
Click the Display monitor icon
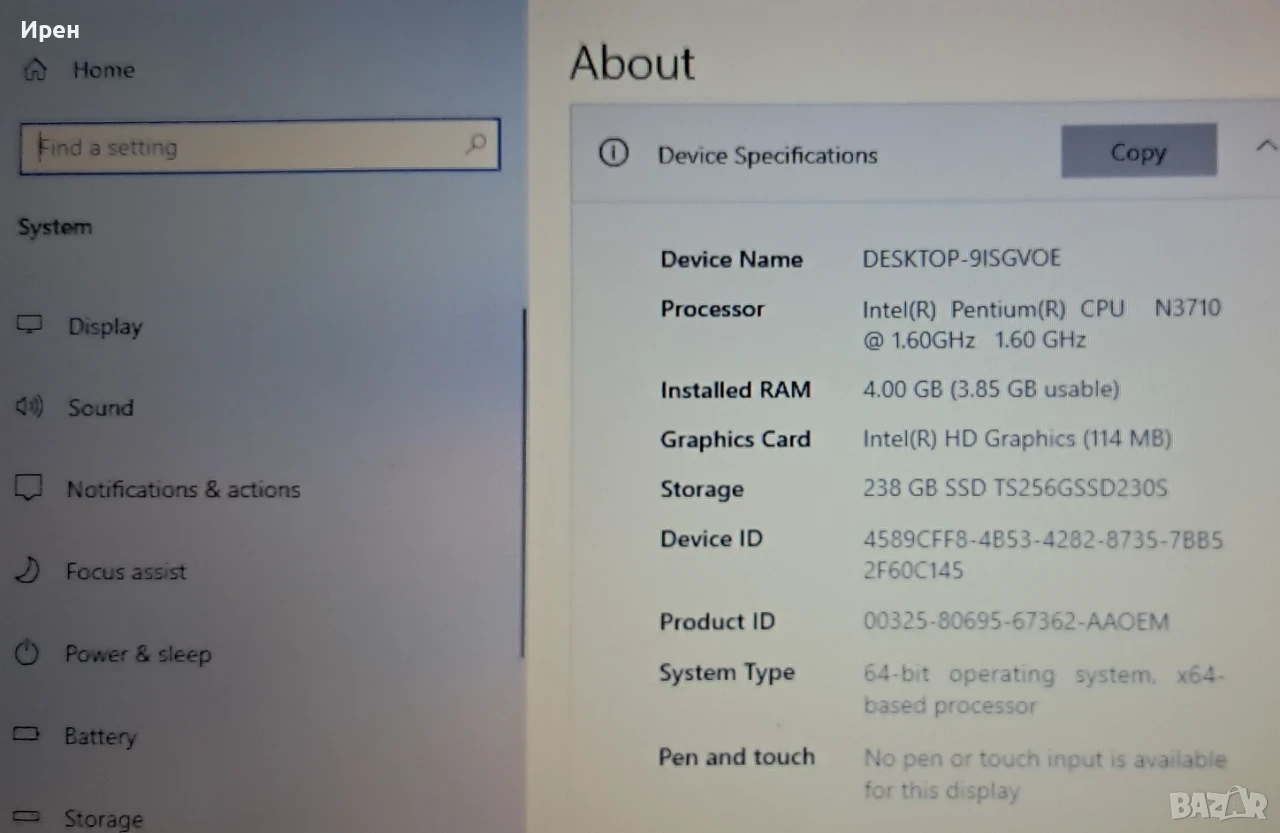(30, 324)
